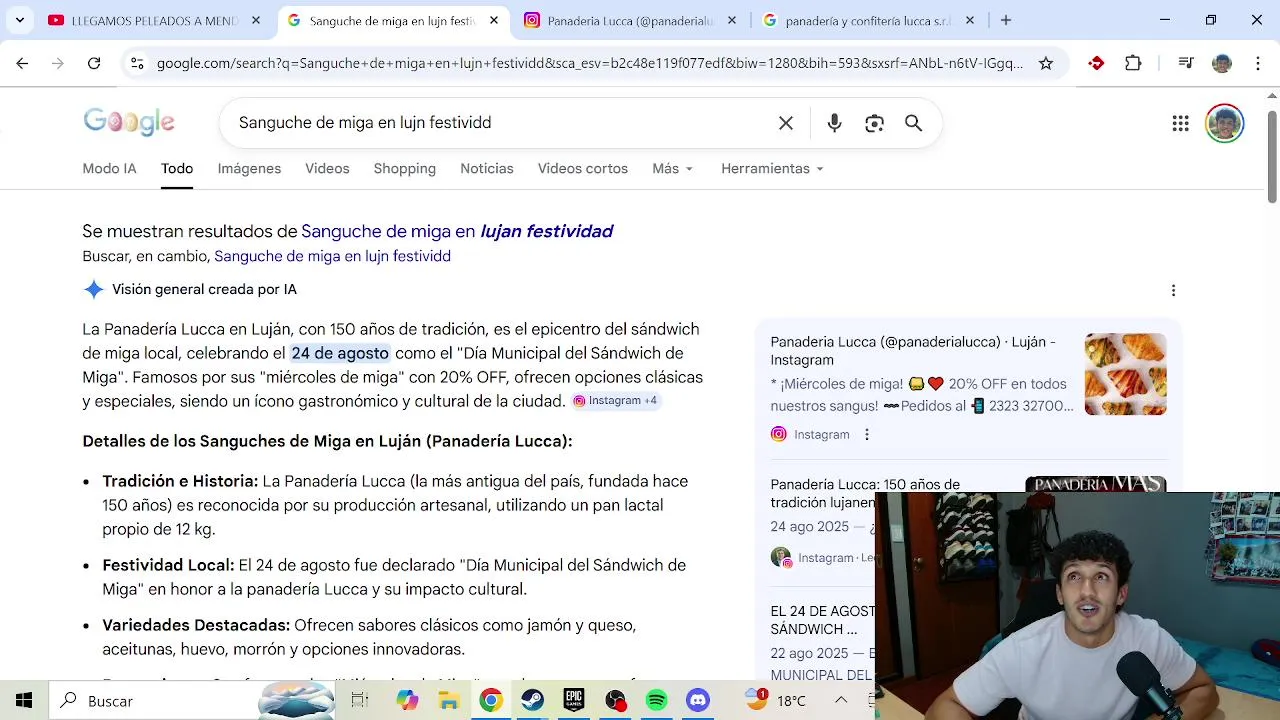Open OBS recording app on taskbar
This screenshot has height=720, width=1280.
[615, 701]
